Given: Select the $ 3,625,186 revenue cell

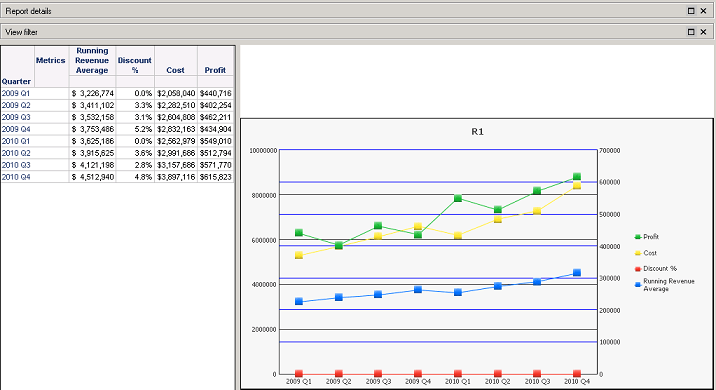Looking at the screenshot, I should tap(93, 141).
